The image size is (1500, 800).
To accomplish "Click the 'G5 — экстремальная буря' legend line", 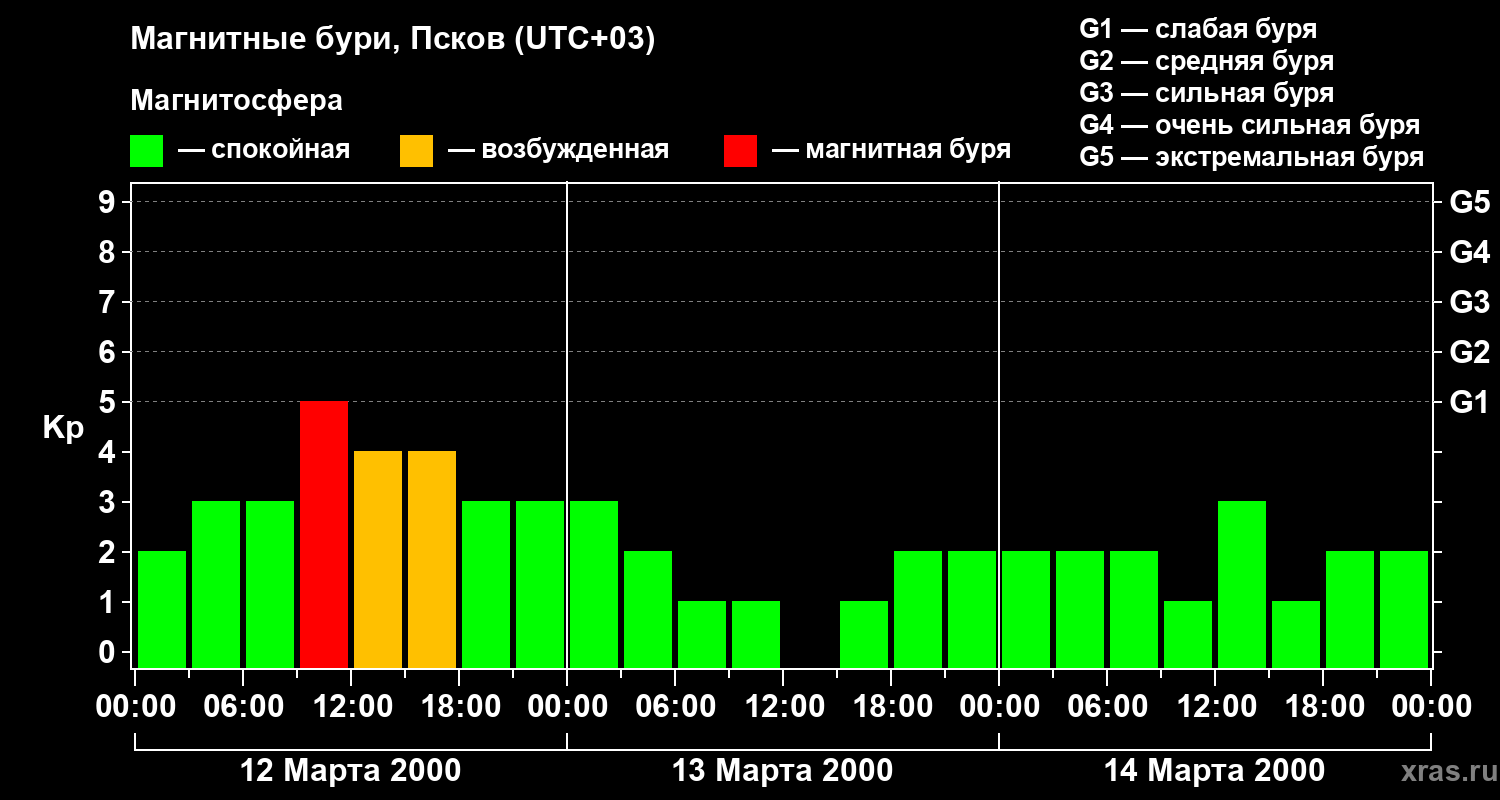I will tap(1251, 157).
